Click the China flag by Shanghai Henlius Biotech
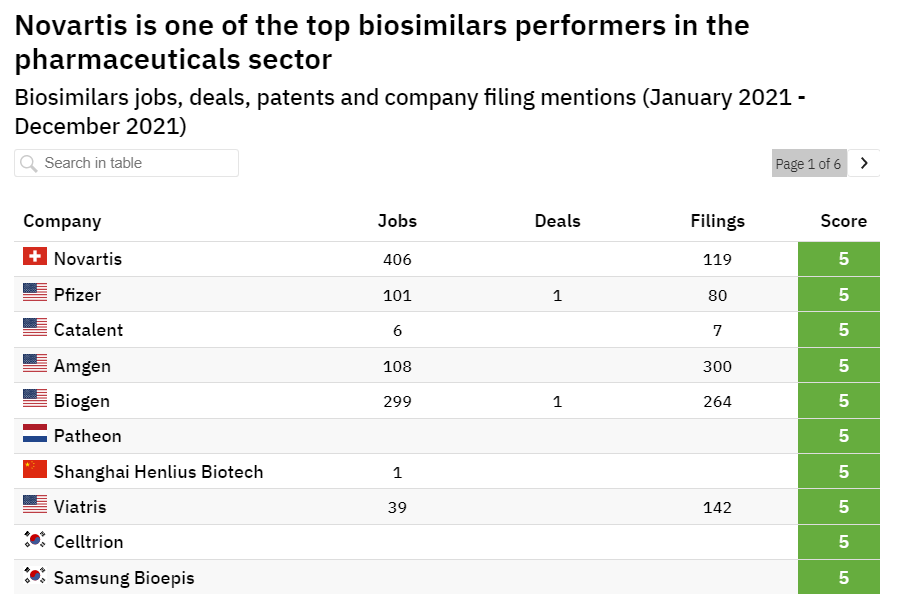This screenshot has height=612, width=897. click(x=35, y=469)
